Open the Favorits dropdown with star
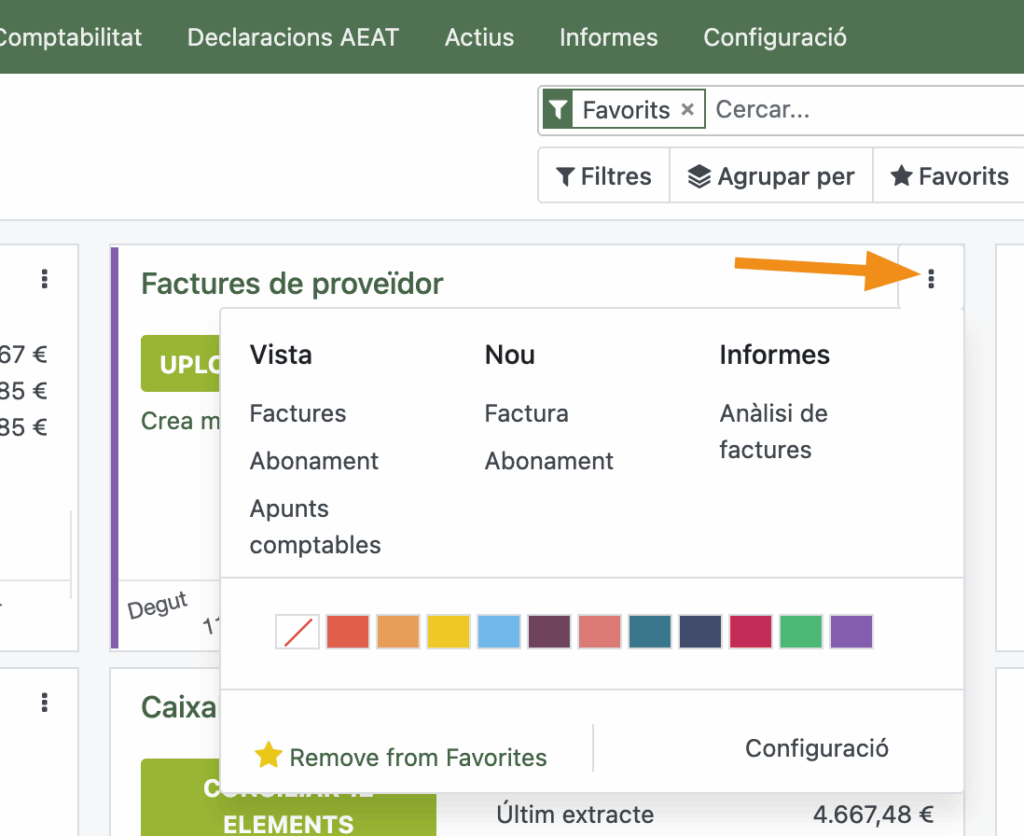1024x836 pixels. pos(949,177)
